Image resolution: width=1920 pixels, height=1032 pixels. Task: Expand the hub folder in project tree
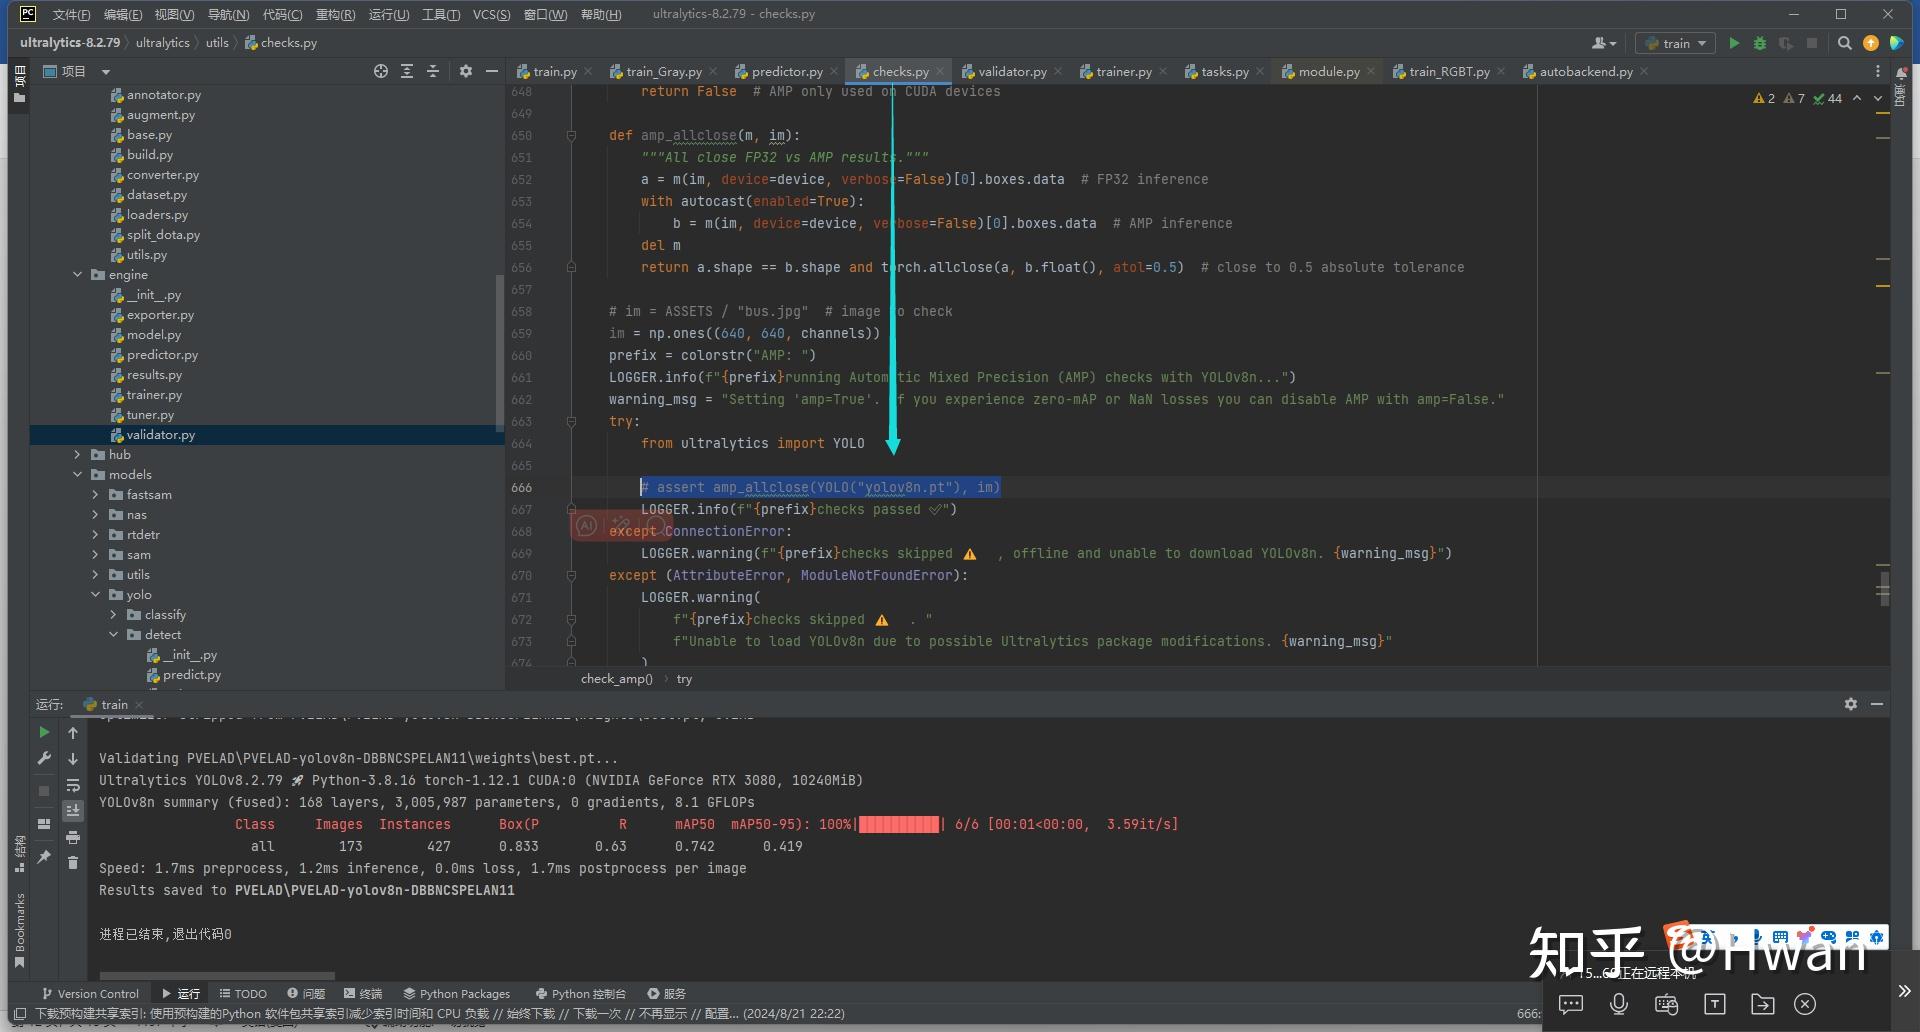[x=78, y=454]
